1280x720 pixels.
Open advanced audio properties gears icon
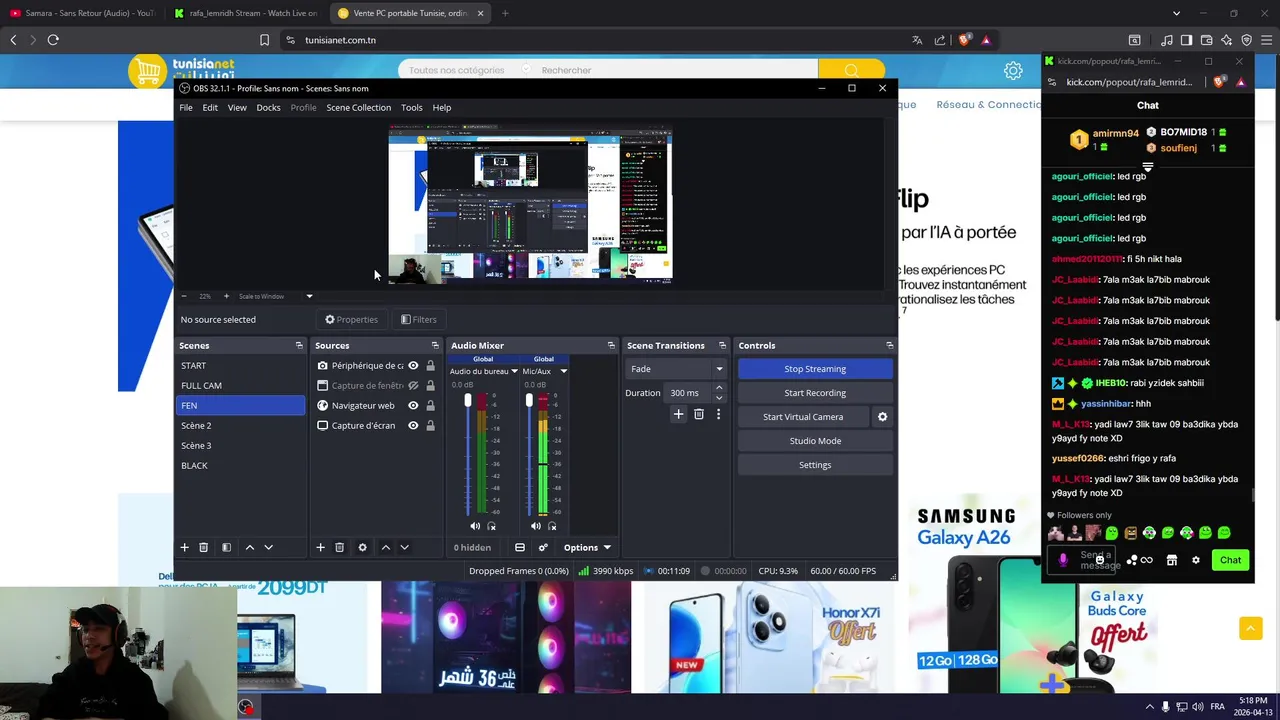click(543, 547)
